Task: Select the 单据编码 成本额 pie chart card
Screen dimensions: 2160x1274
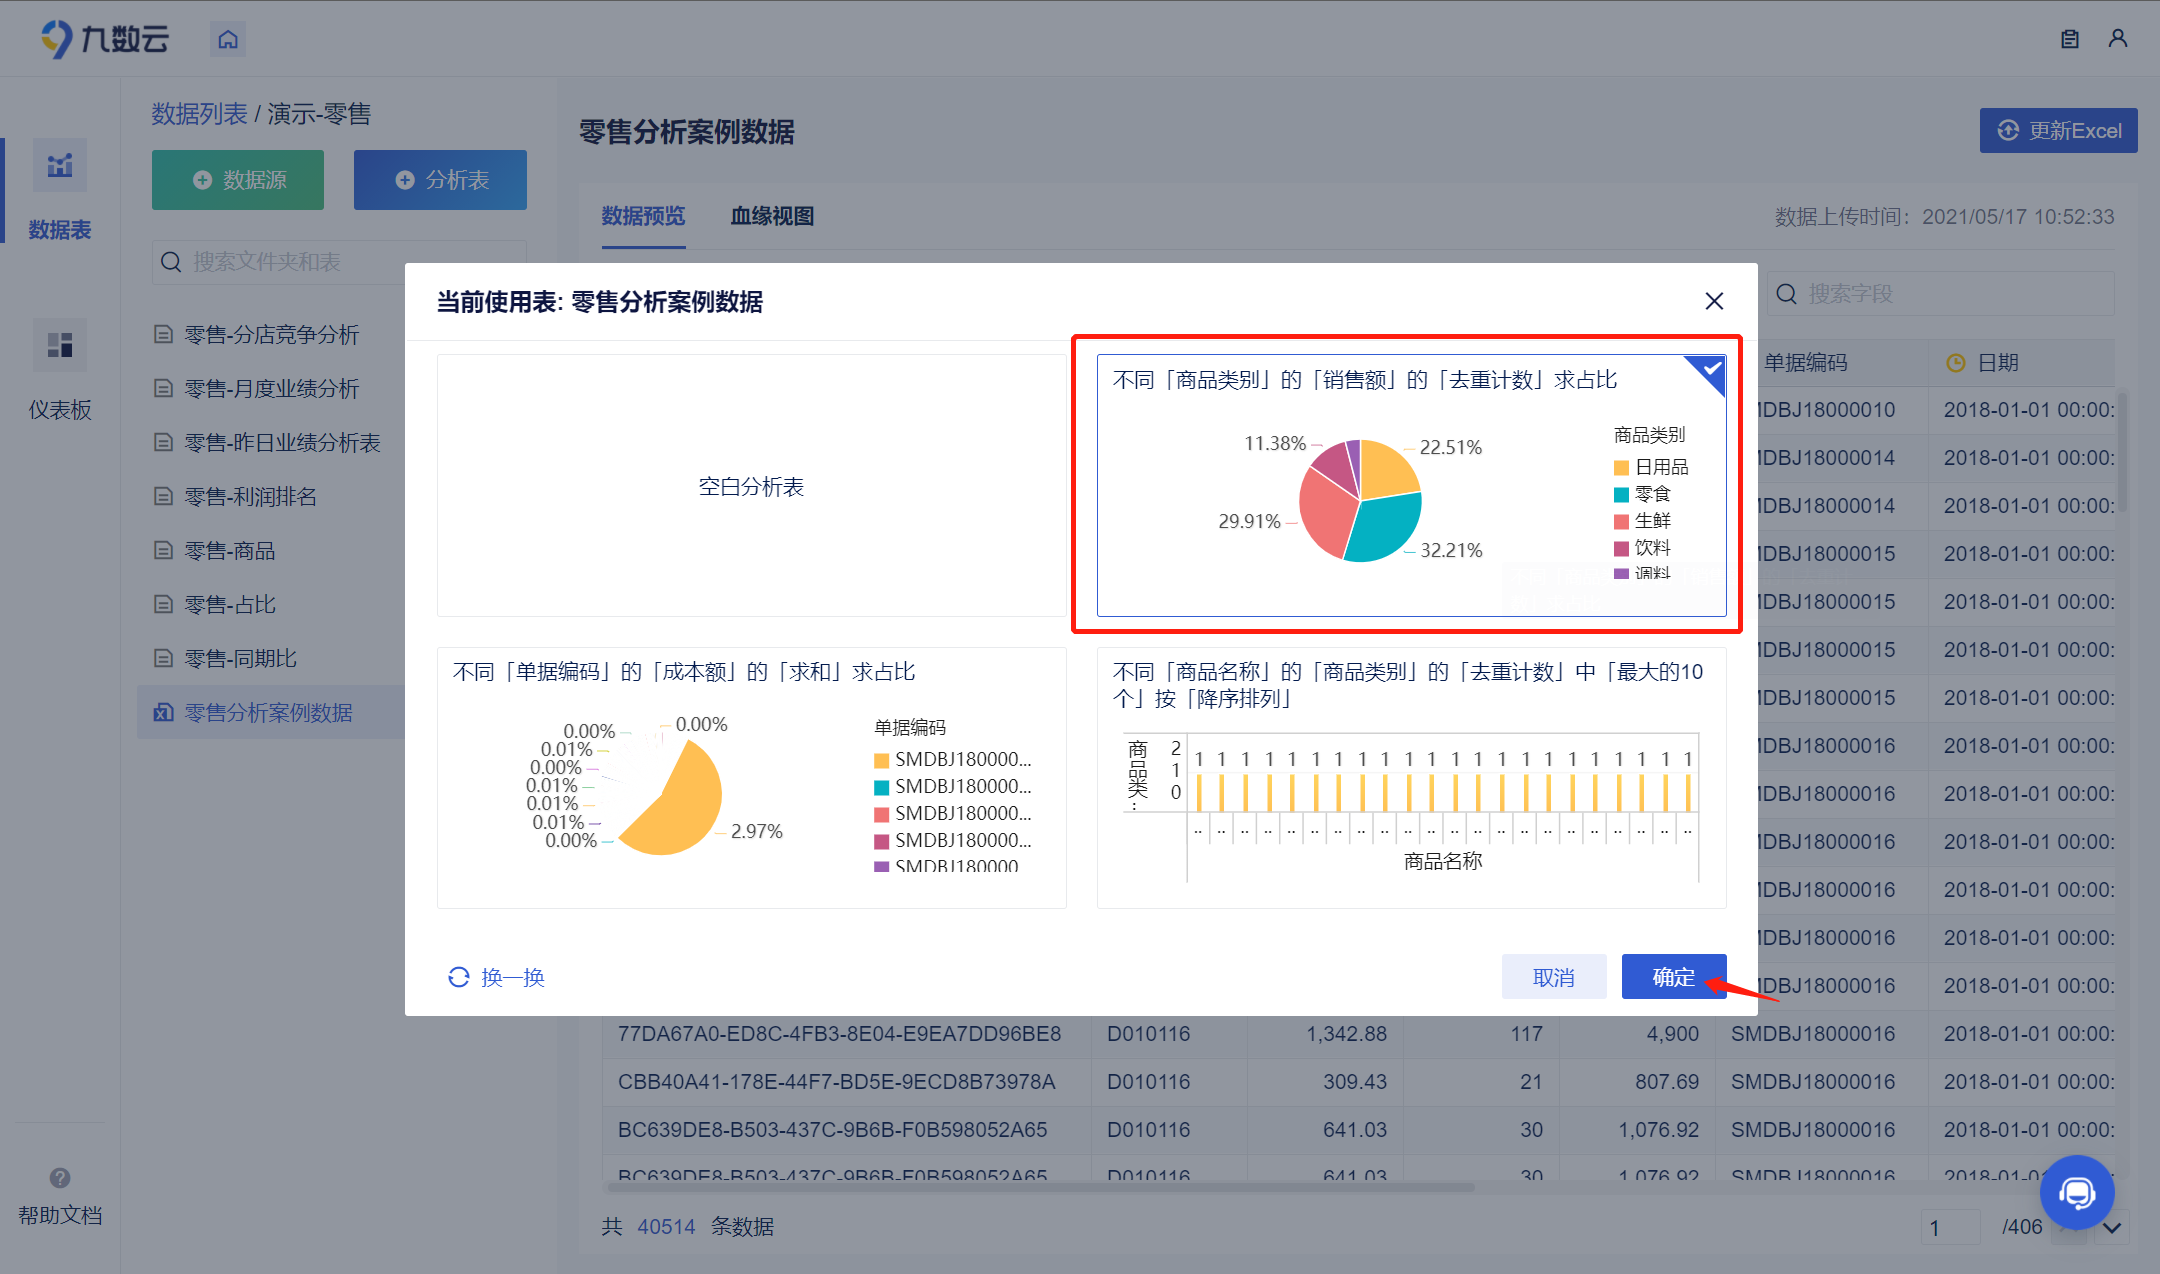Action: [x=751, y=778]
